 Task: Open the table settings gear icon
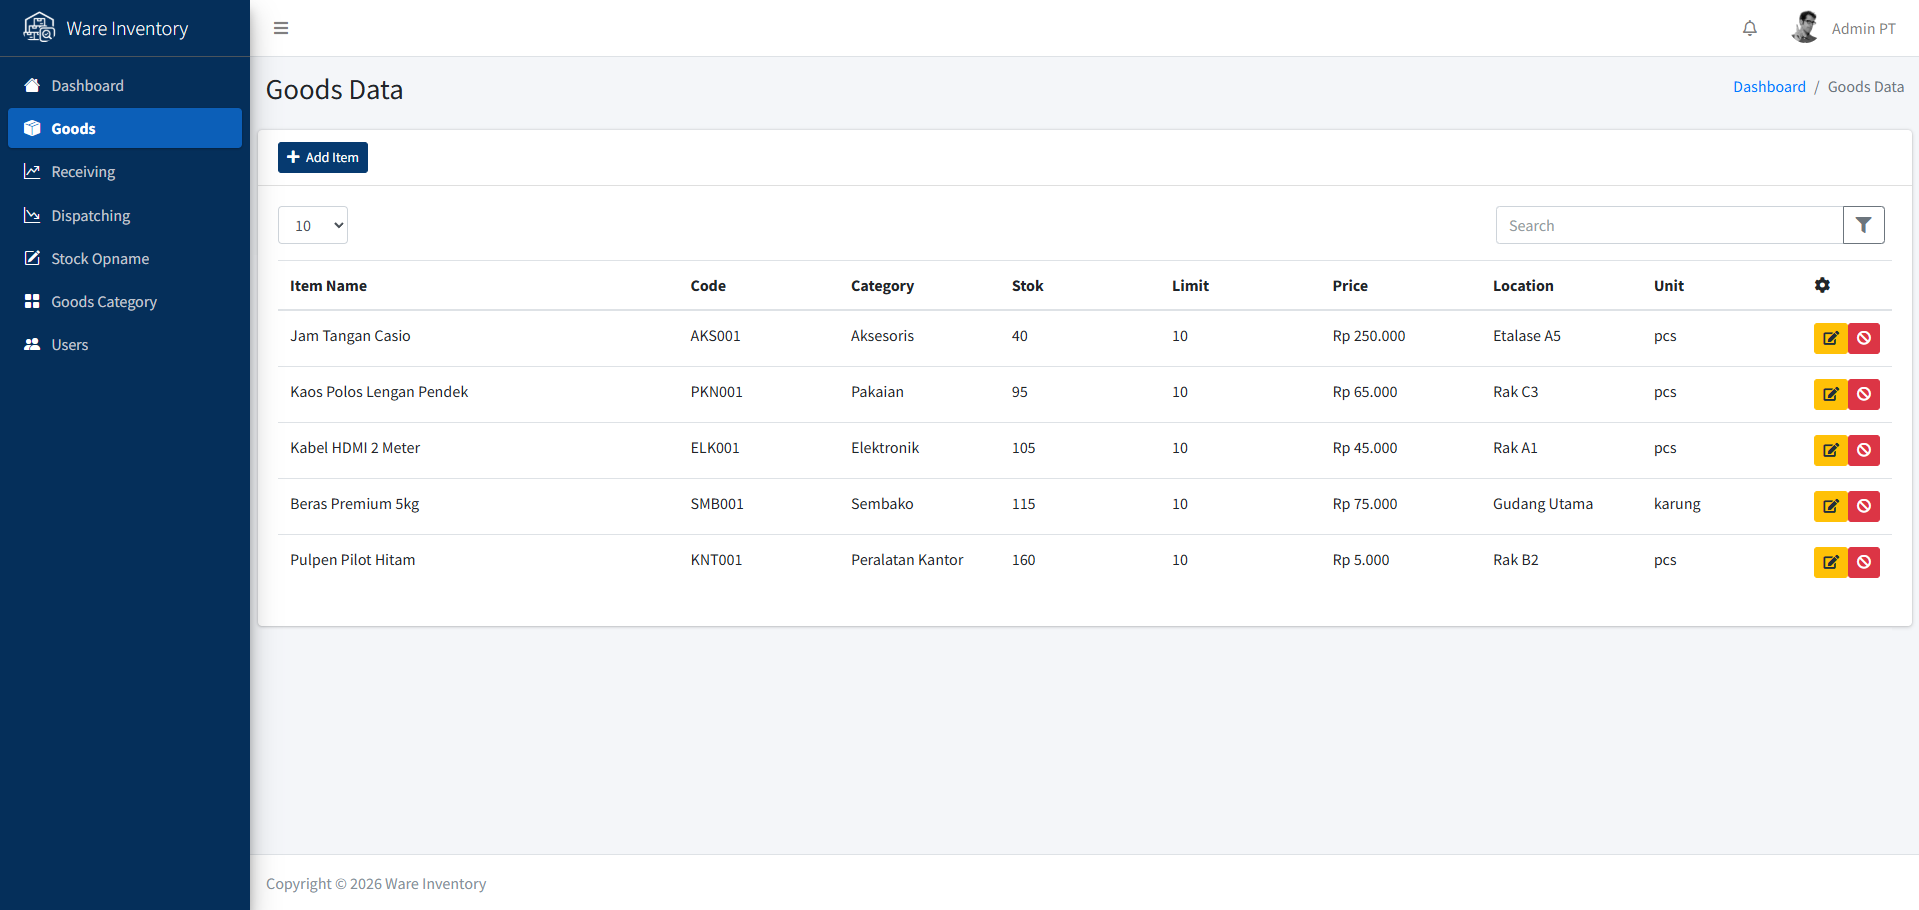tap(1822, 285)
